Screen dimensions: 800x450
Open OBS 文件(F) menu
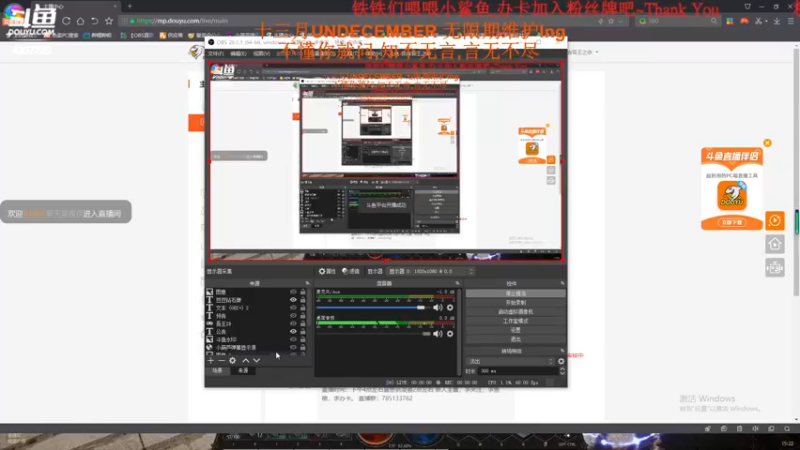coord(216,54)
